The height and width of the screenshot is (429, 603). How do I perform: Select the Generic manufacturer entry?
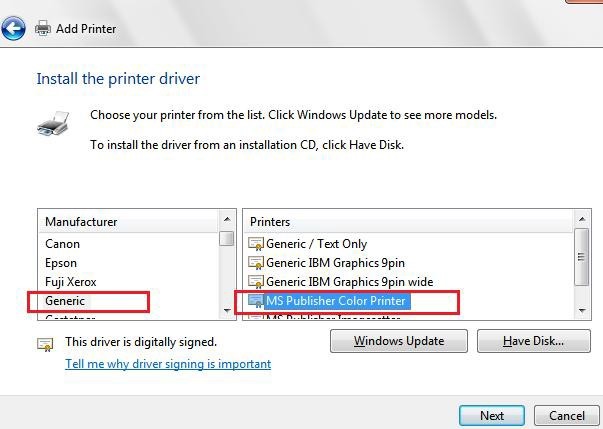click(x=66, y=300)
